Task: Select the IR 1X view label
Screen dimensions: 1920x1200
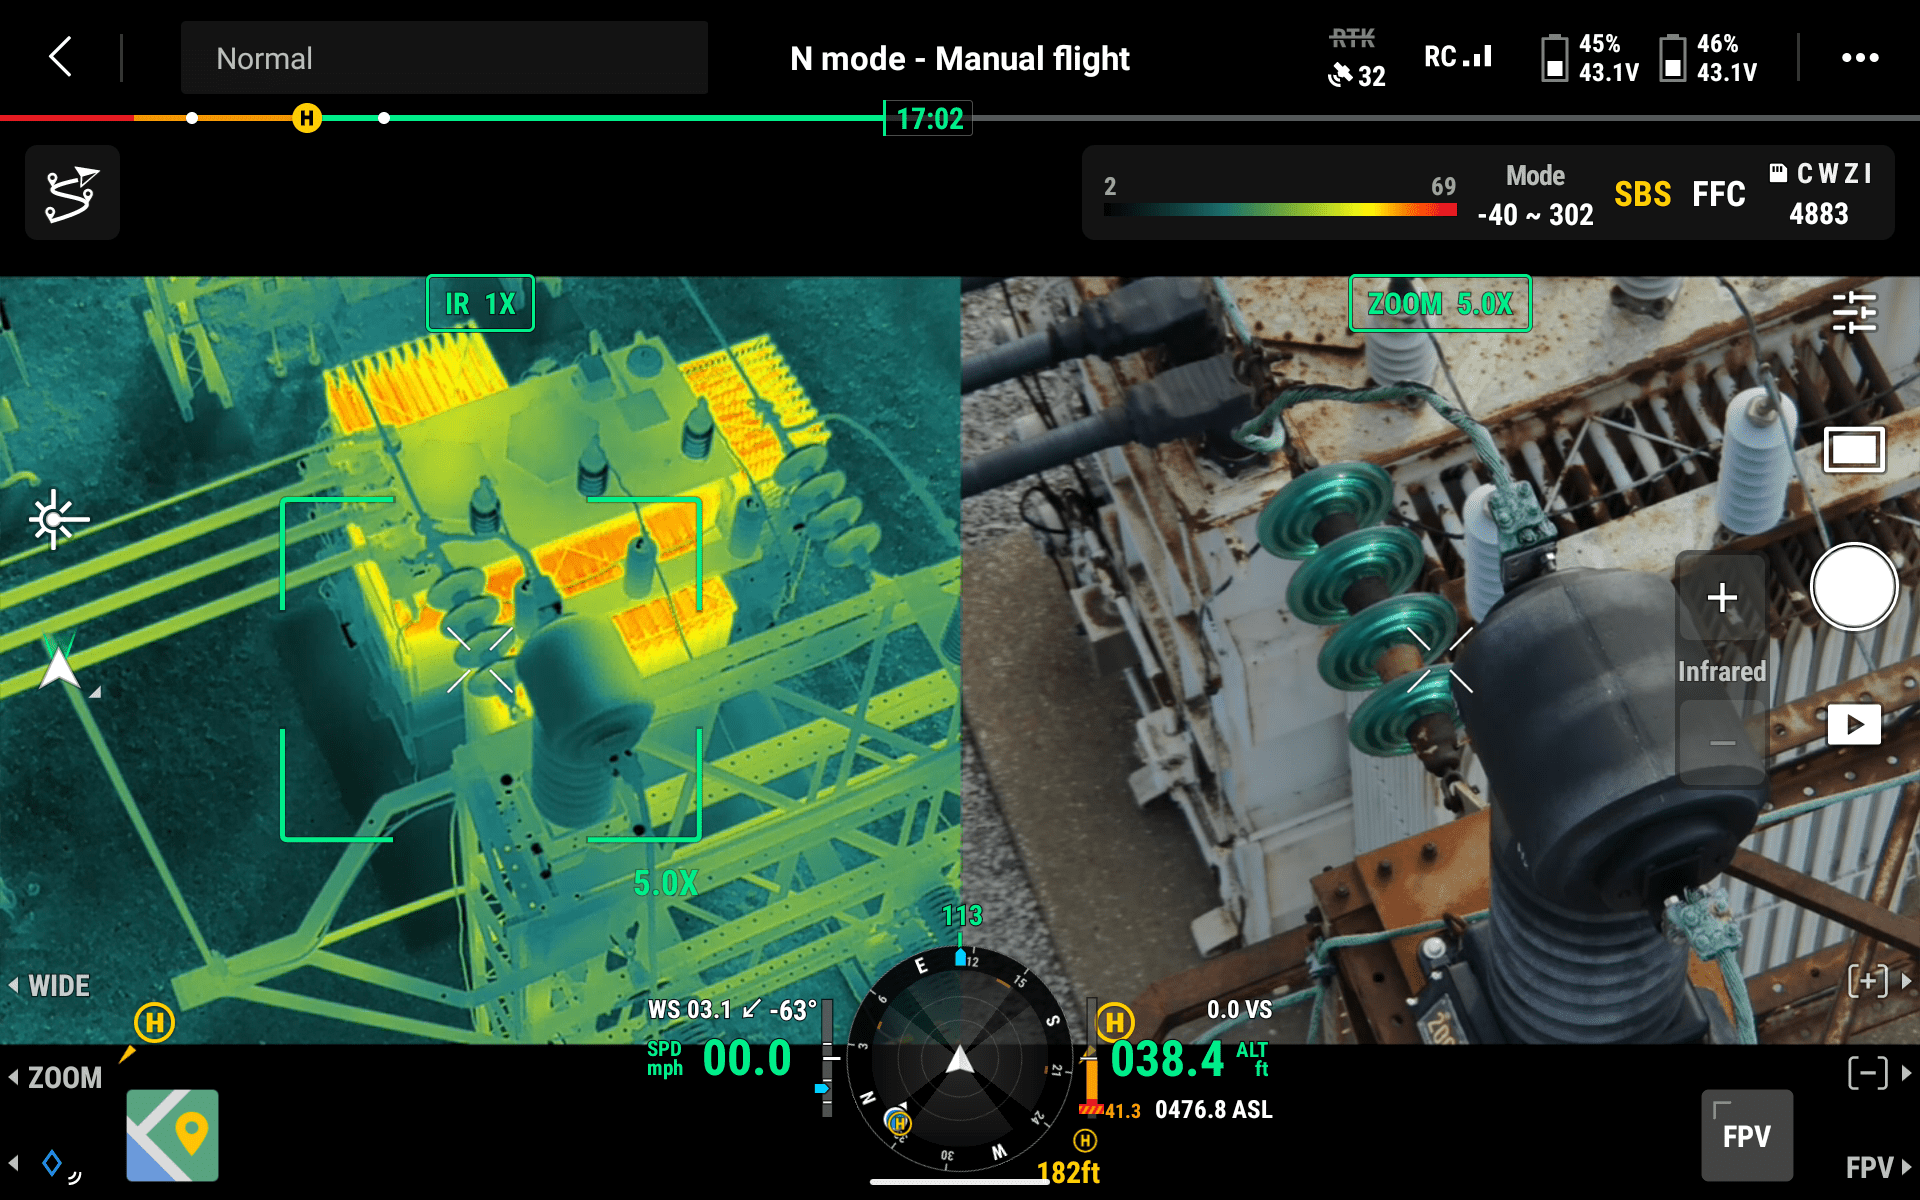Action: point(480,303)
